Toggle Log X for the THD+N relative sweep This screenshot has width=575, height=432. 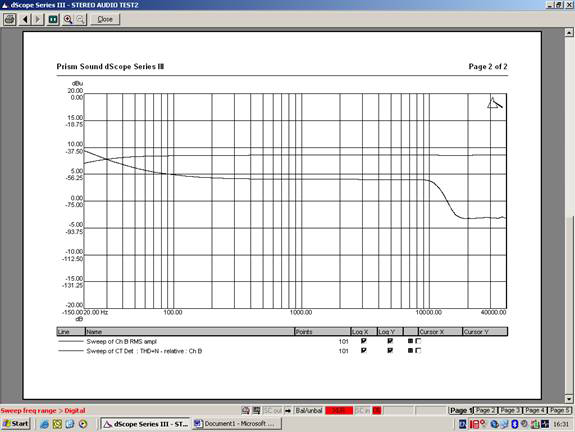[363, 351]
